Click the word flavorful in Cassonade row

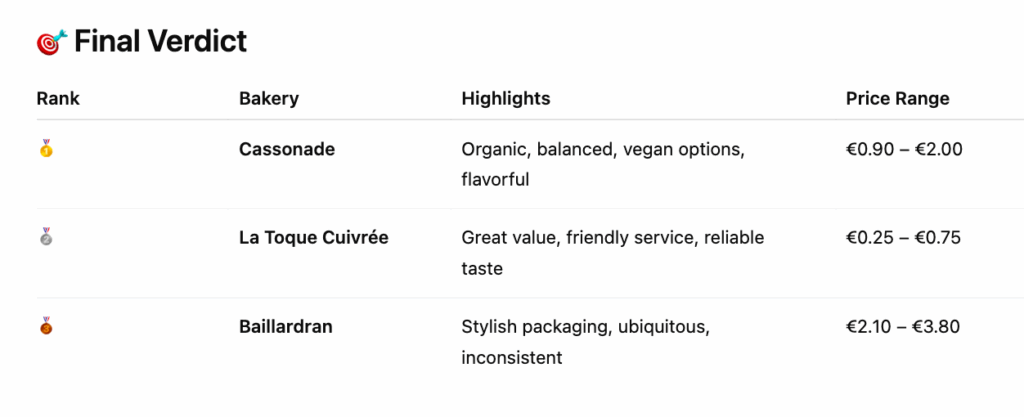(x=495, y=179)
